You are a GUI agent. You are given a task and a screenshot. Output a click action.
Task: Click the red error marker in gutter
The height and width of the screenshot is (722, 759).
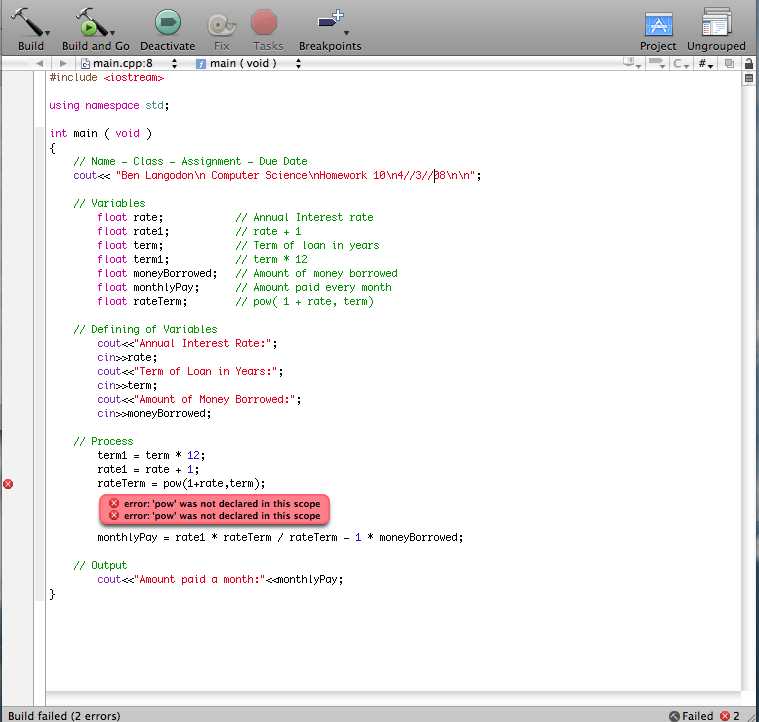(8, 483)
